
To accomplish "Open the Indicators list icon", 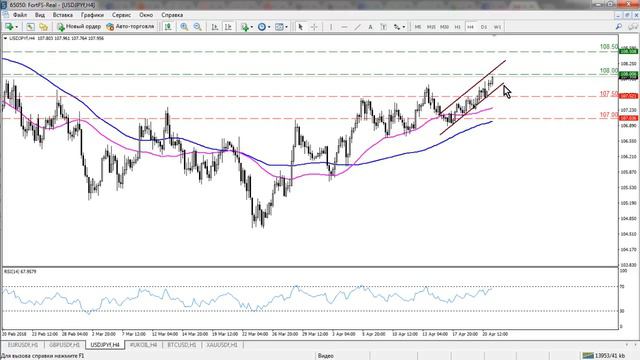I will click(x=245, y=27).
